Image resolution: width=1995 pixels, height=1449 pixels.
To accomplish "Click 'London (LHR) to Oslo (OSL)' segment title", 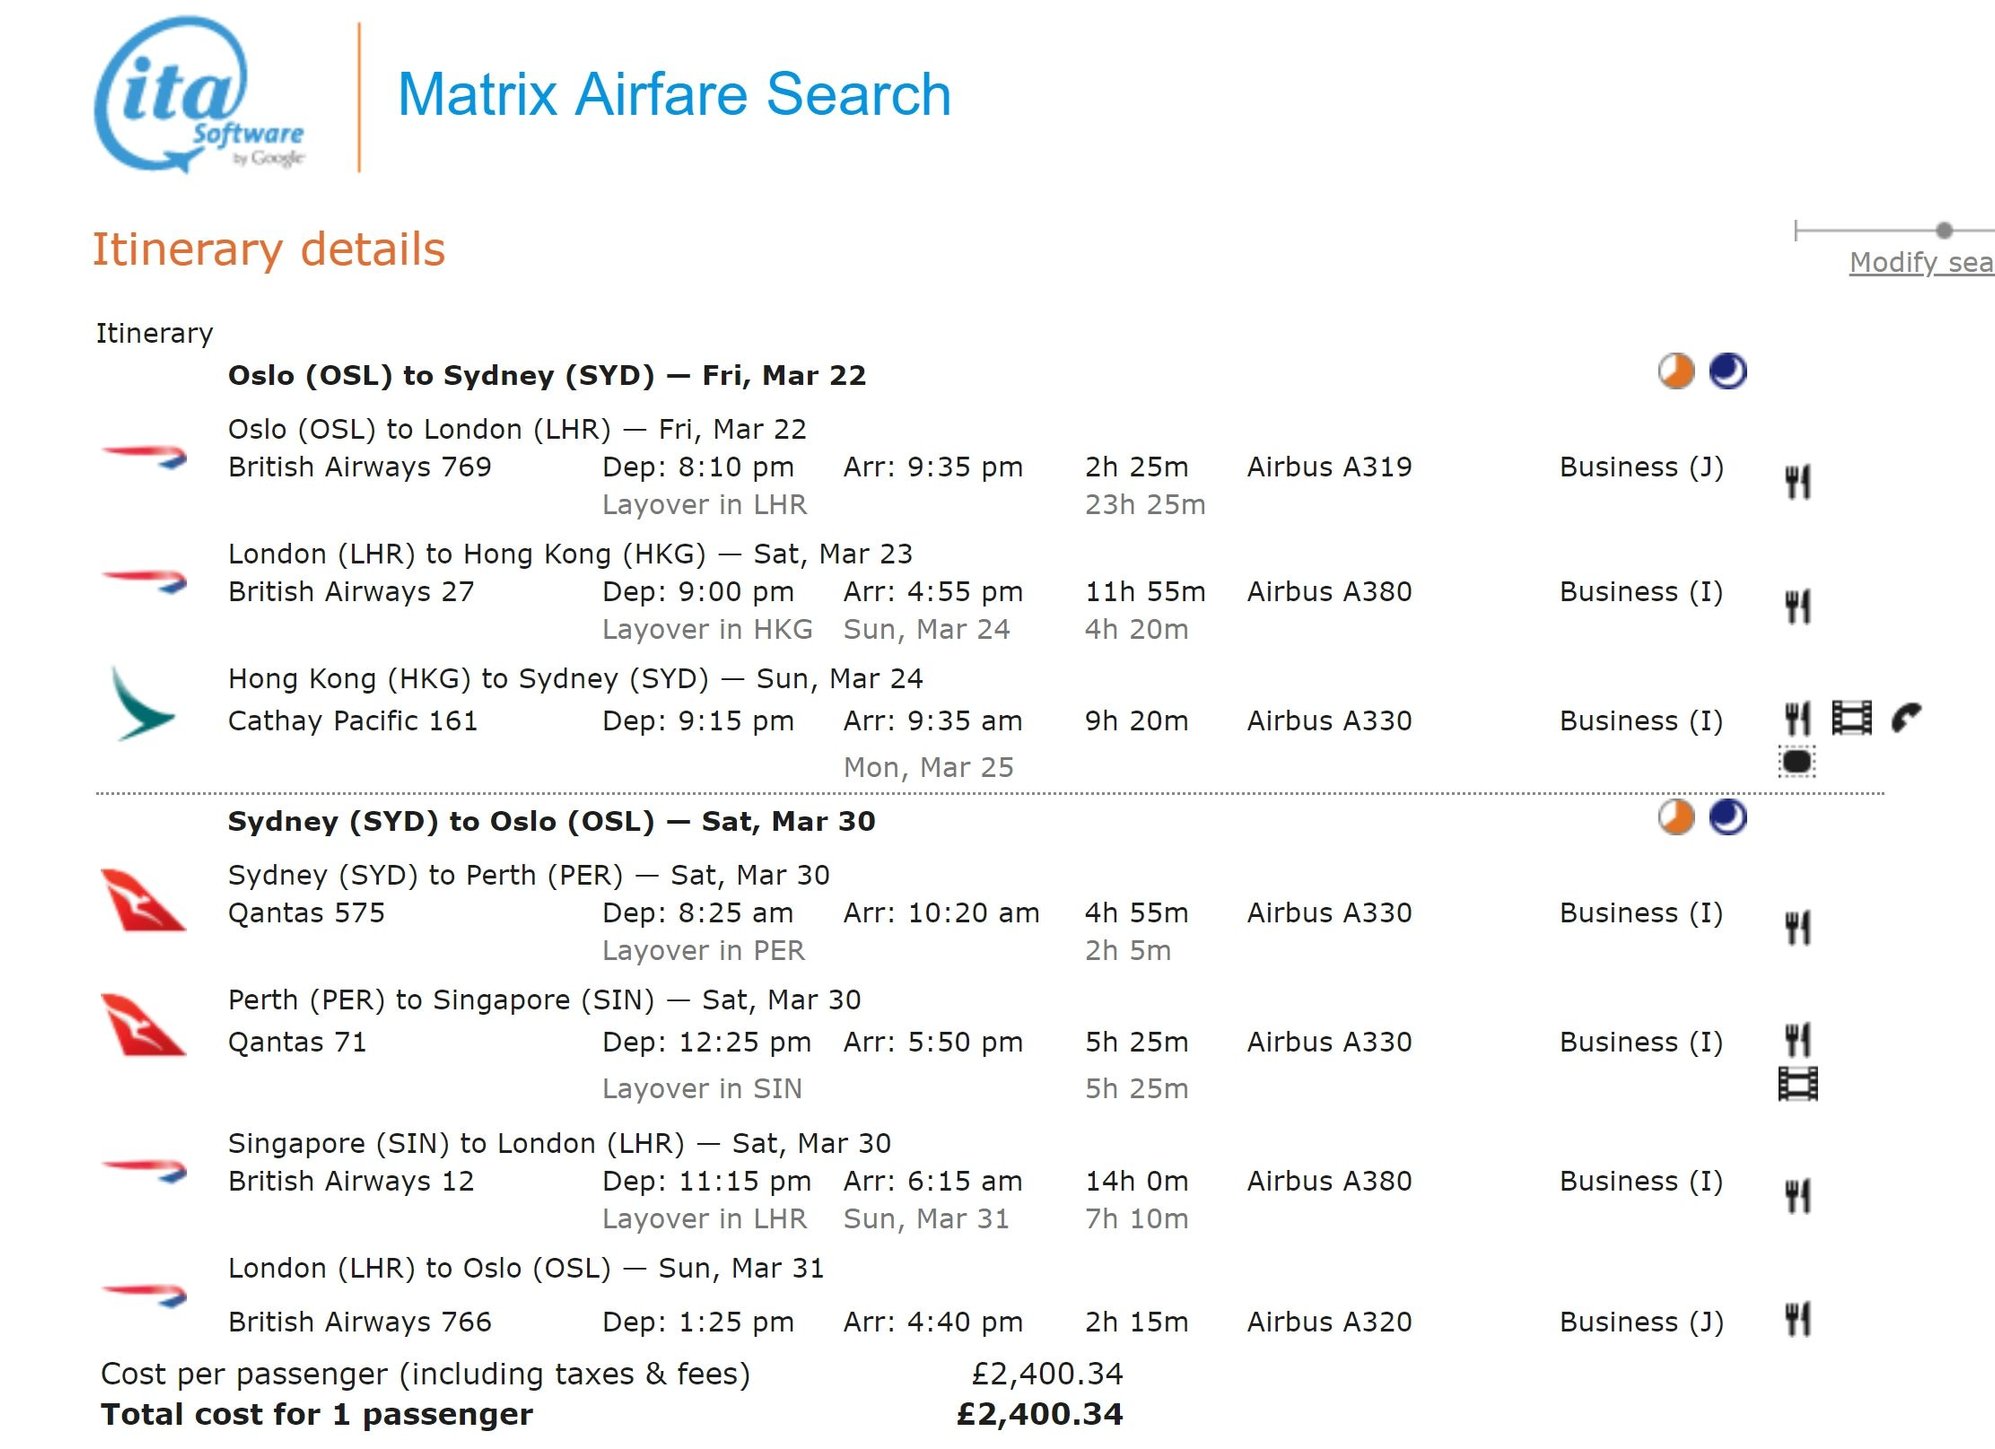I will click(x=419, y=1268).
